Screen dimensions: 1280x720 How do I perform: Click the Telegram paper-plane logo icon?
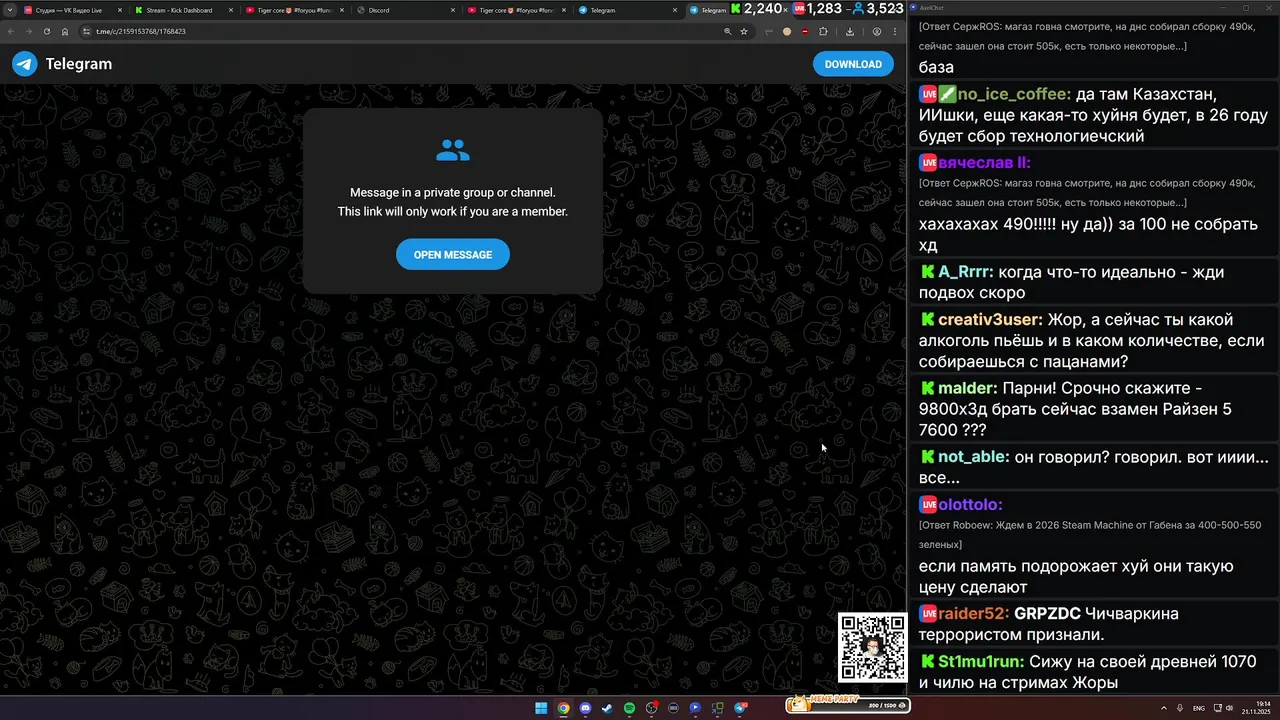click(x=25, y=64)
